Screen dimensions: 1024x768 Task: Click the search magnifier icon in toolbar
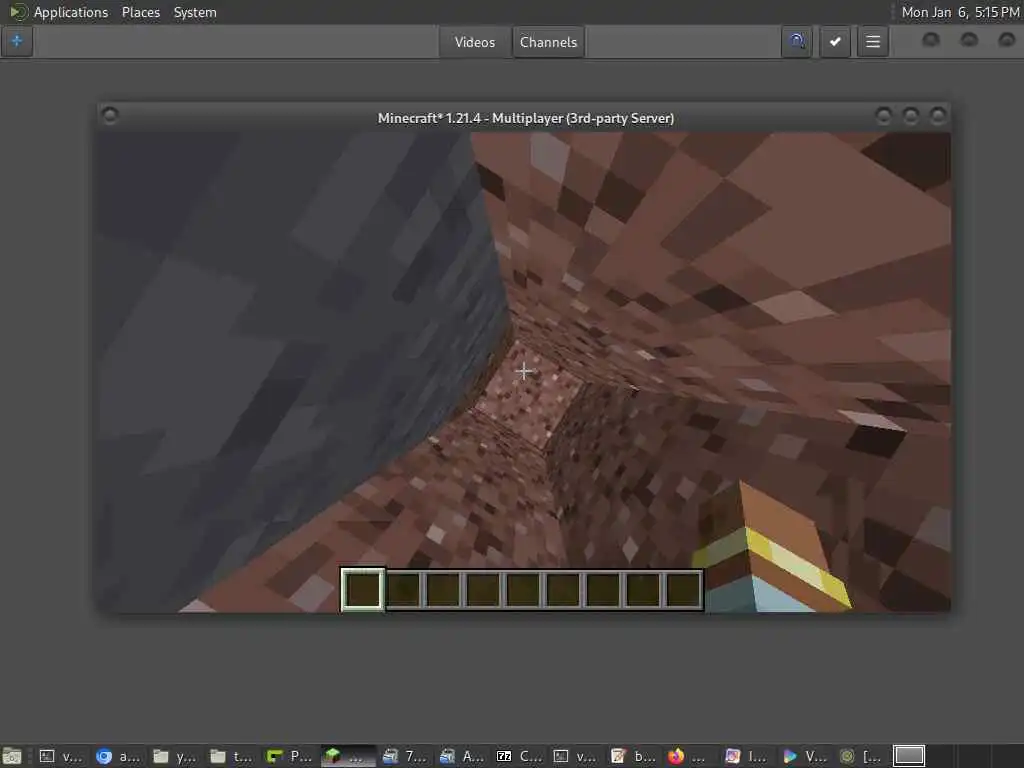(797, 42)
